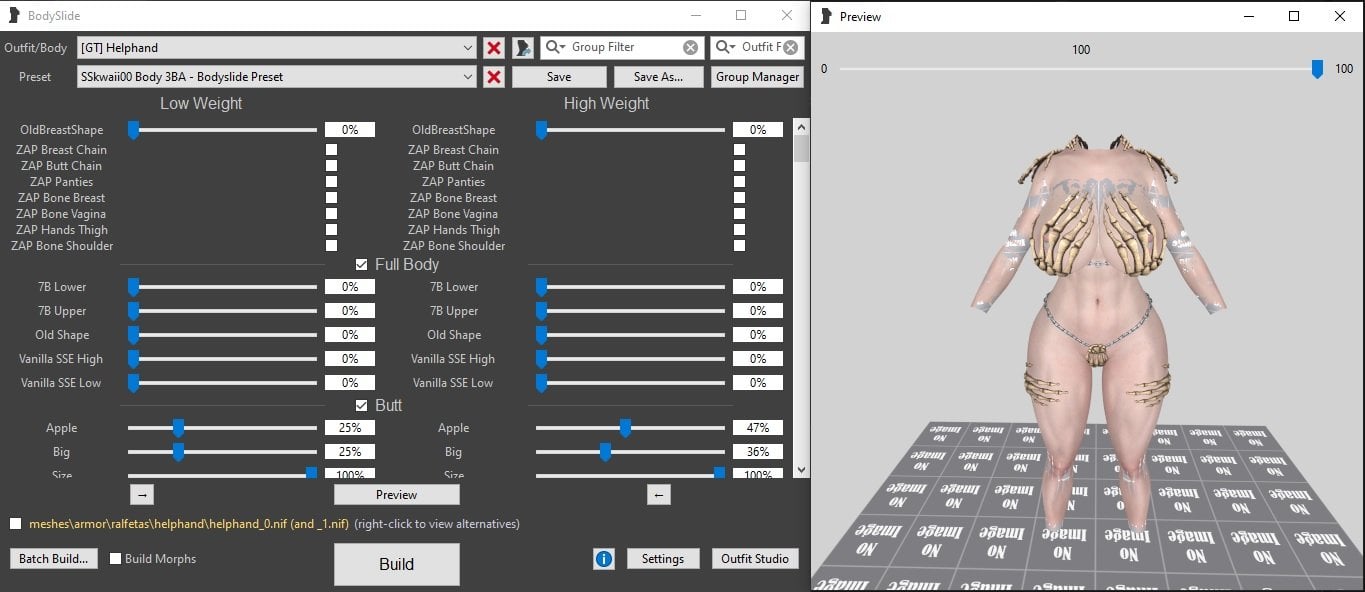The image size is (1365, 592).
Task: Copy low weight values to high weight arrow
Action: click(x=142, y=494)
